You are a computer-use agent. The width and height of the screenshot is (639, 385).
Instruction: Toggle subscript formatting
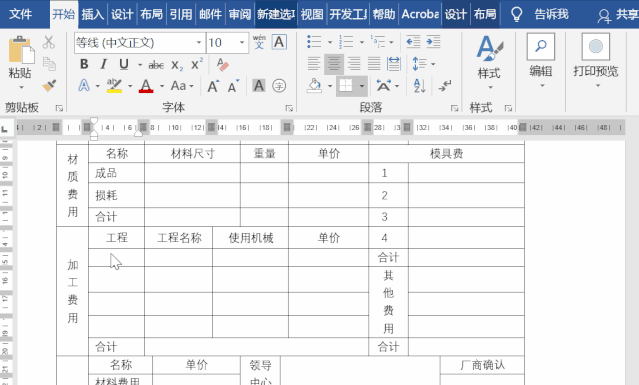[177, 65]
